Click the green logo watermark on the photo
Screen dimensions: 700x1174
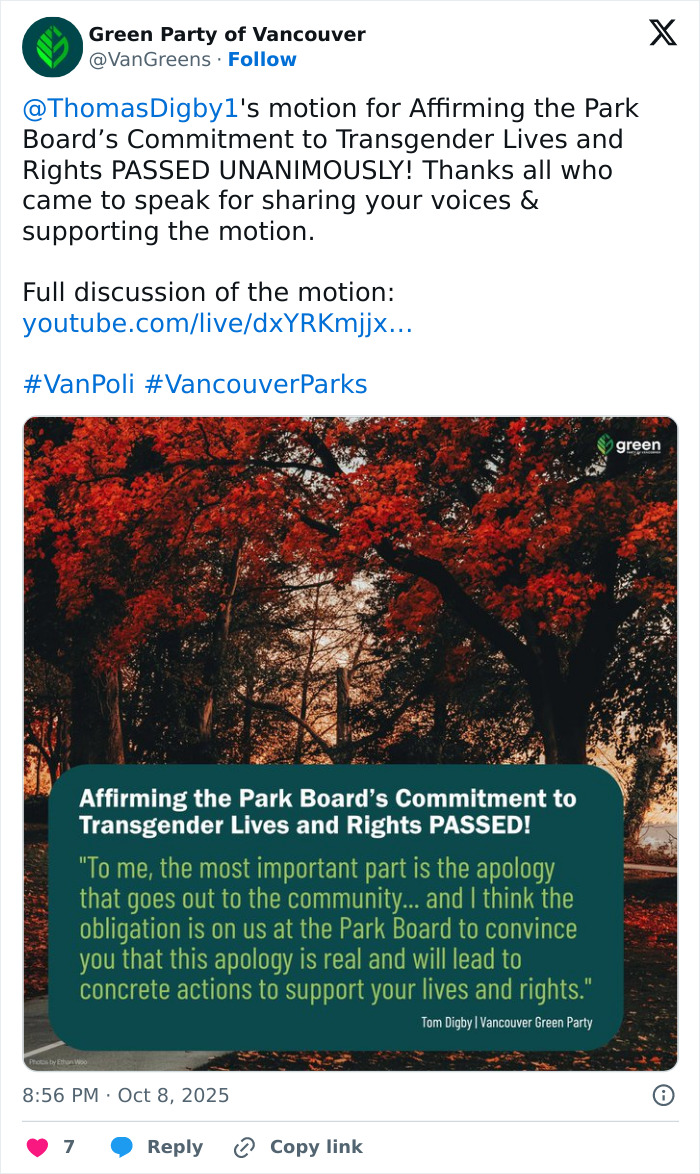(x=630, y=446)
